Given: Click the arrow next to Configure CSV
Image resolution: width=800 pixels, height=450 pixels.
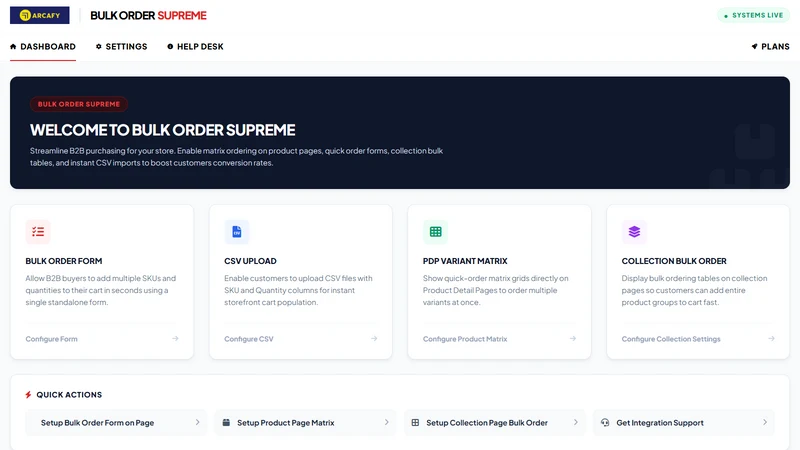Looking at the screenshot, I should 374,338.
